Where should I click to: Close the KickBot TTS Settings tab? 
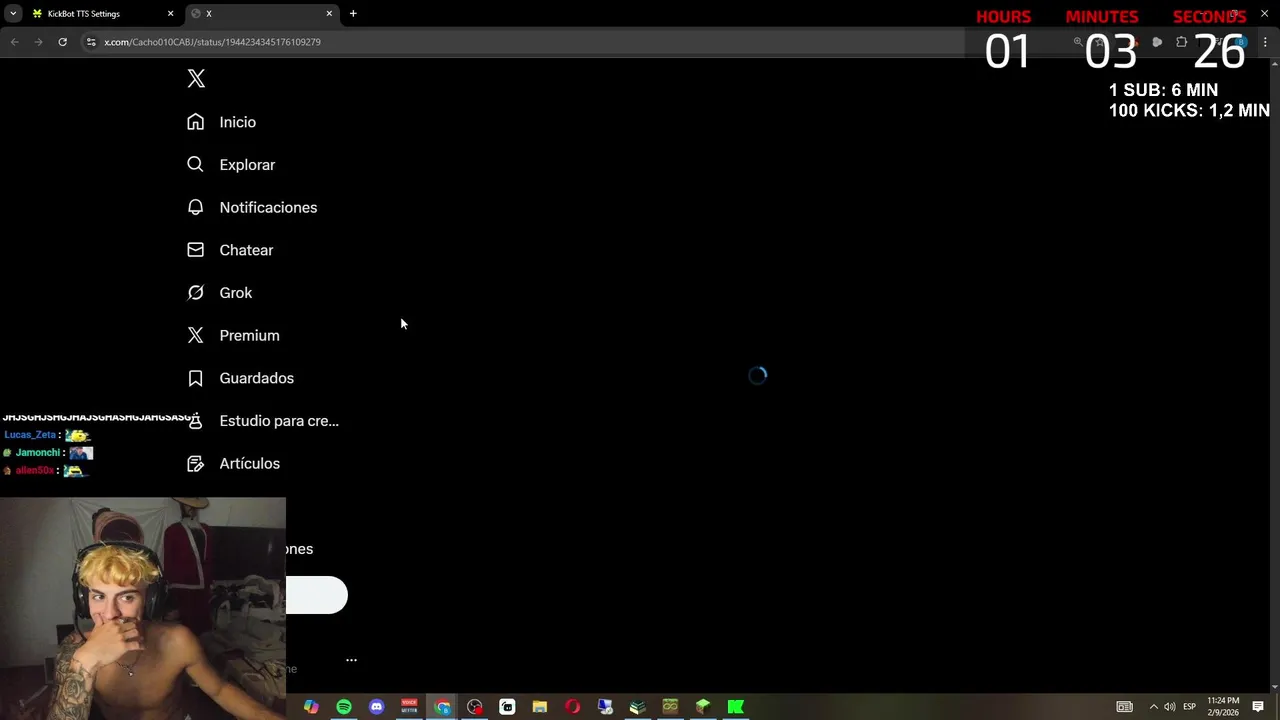pos(170,14)
